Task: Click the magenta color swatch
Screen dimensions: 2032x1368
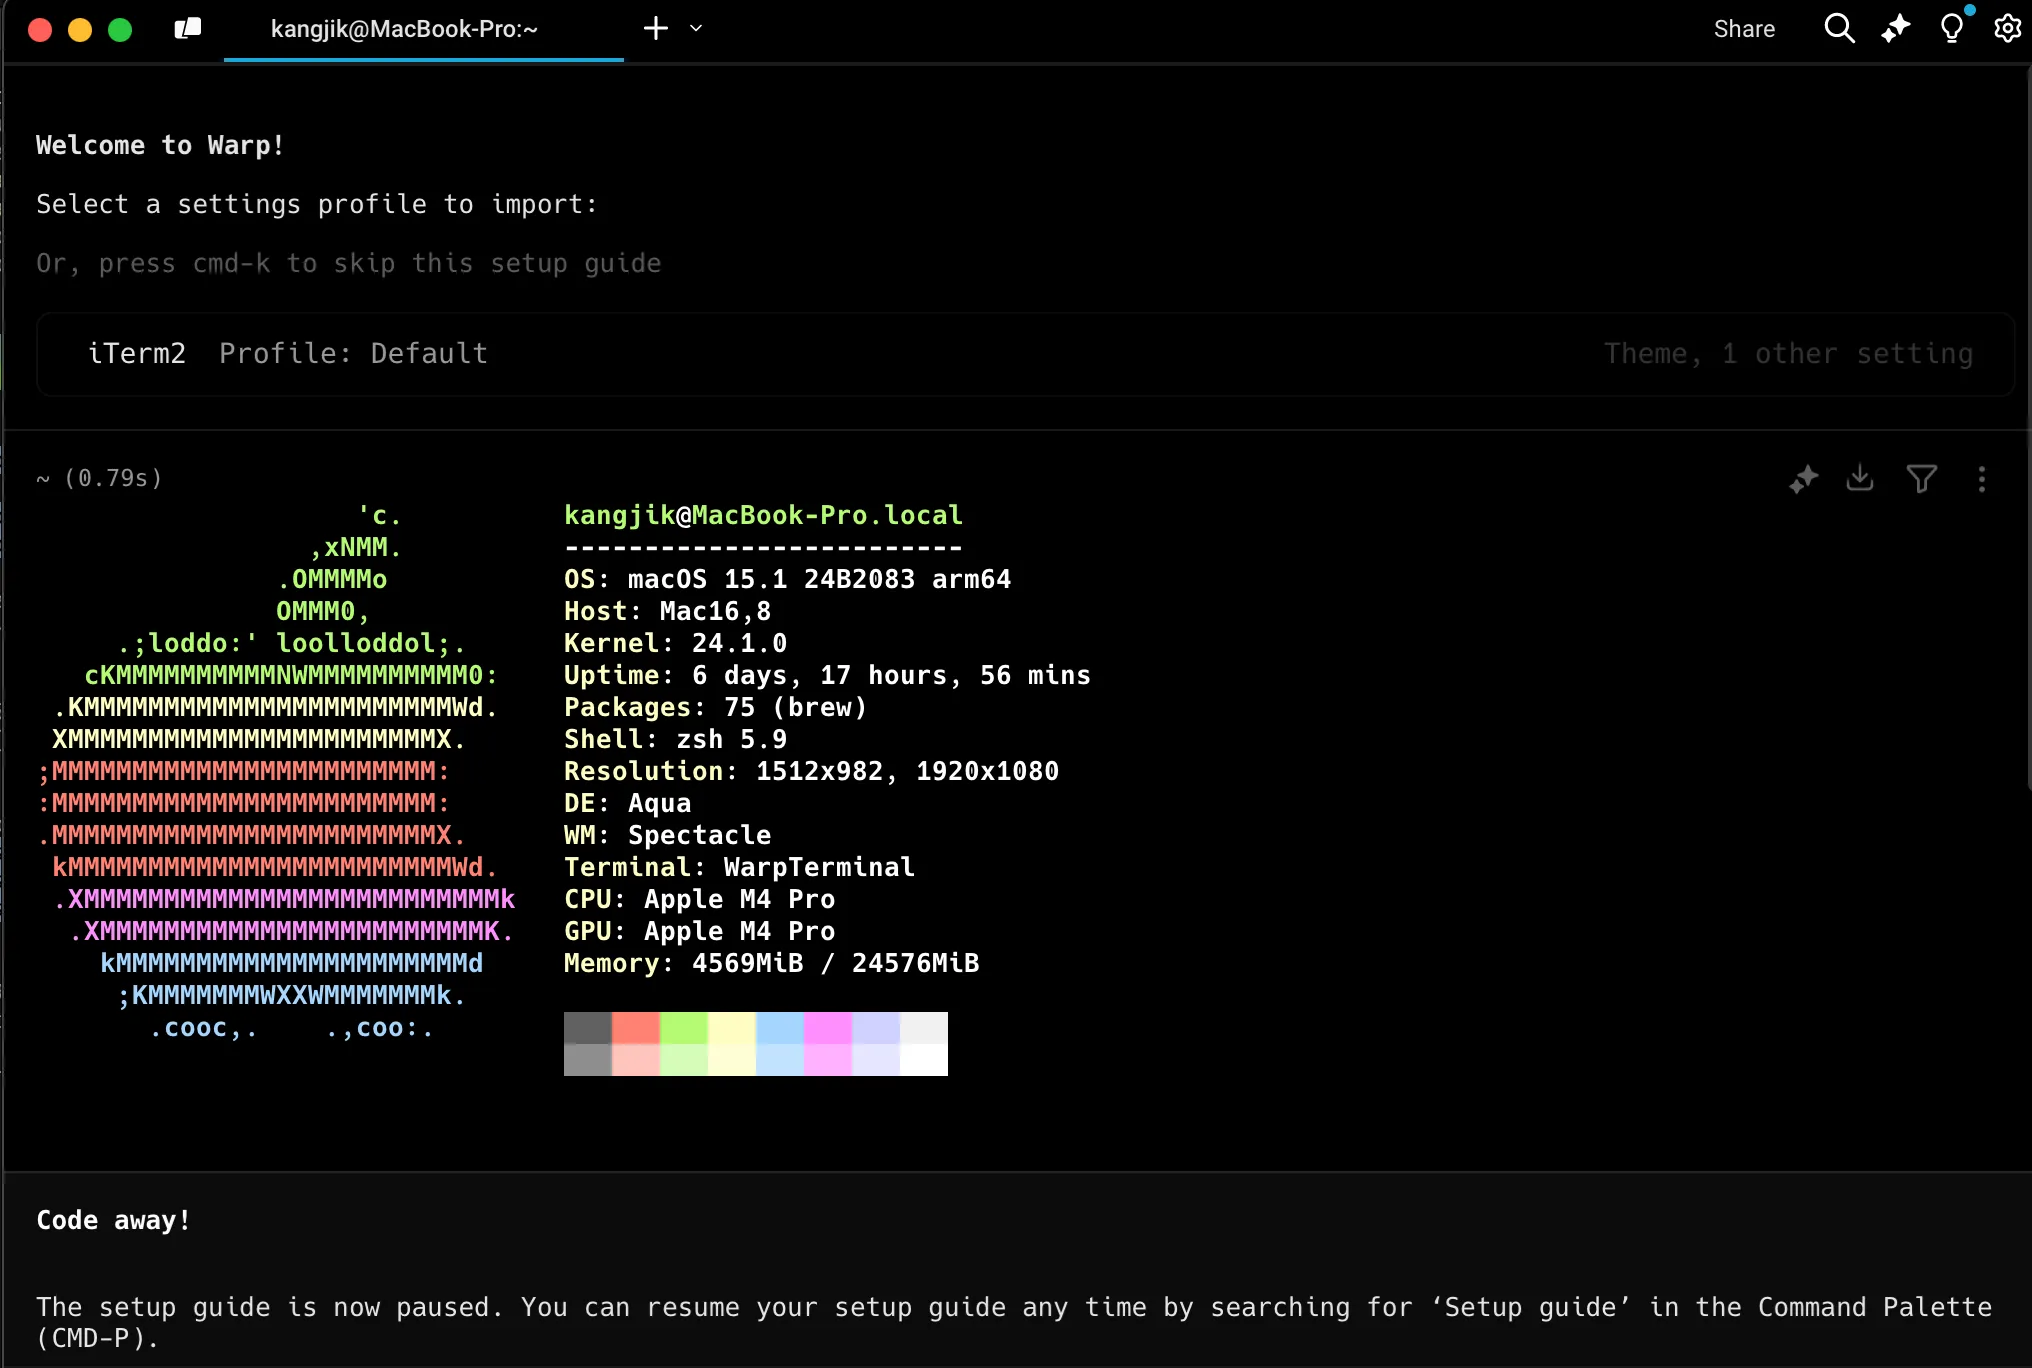Action: click(x=828, y=1028)
